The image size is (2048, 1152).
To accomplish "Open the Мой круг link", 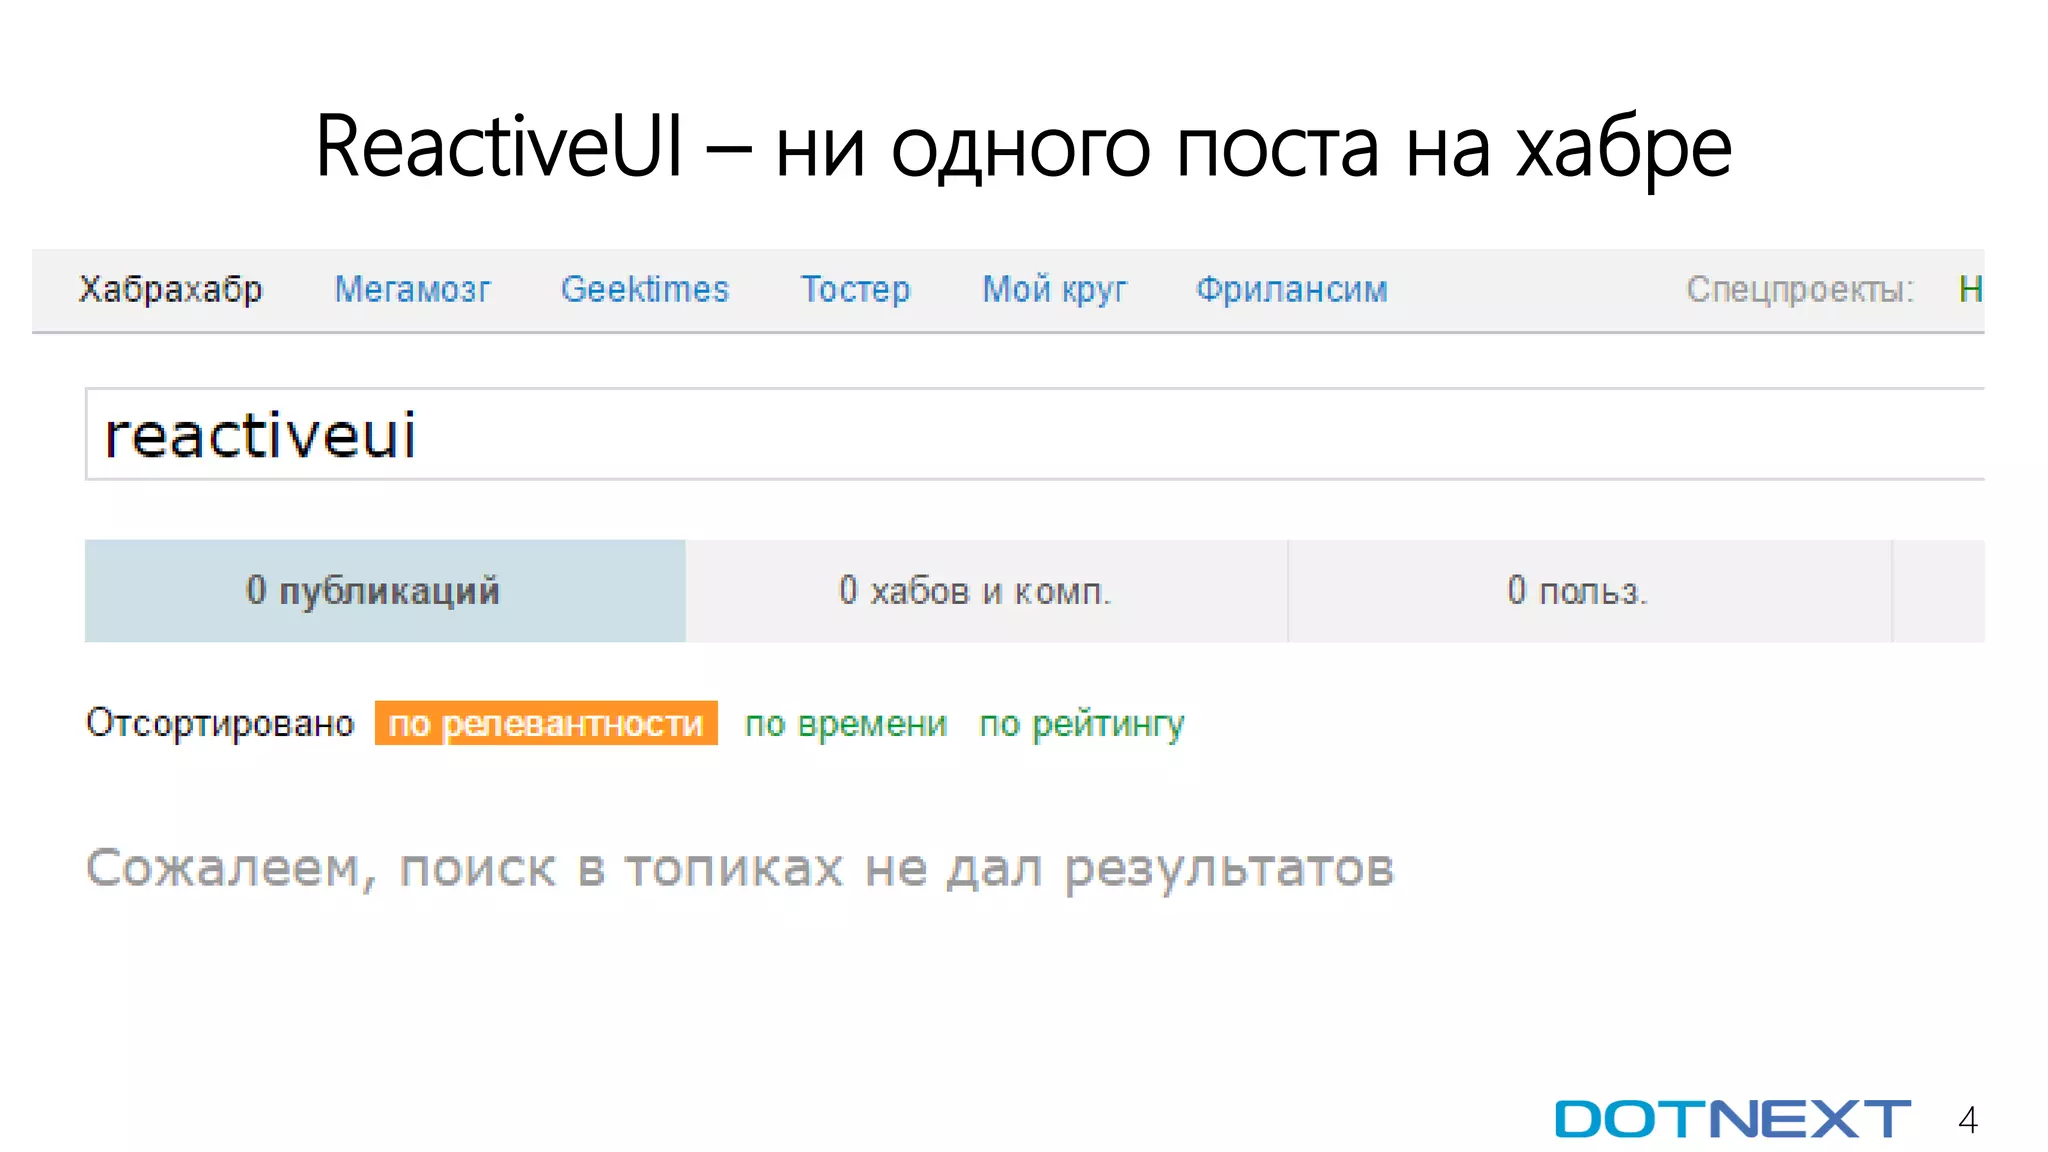I will click(1054, 289).
